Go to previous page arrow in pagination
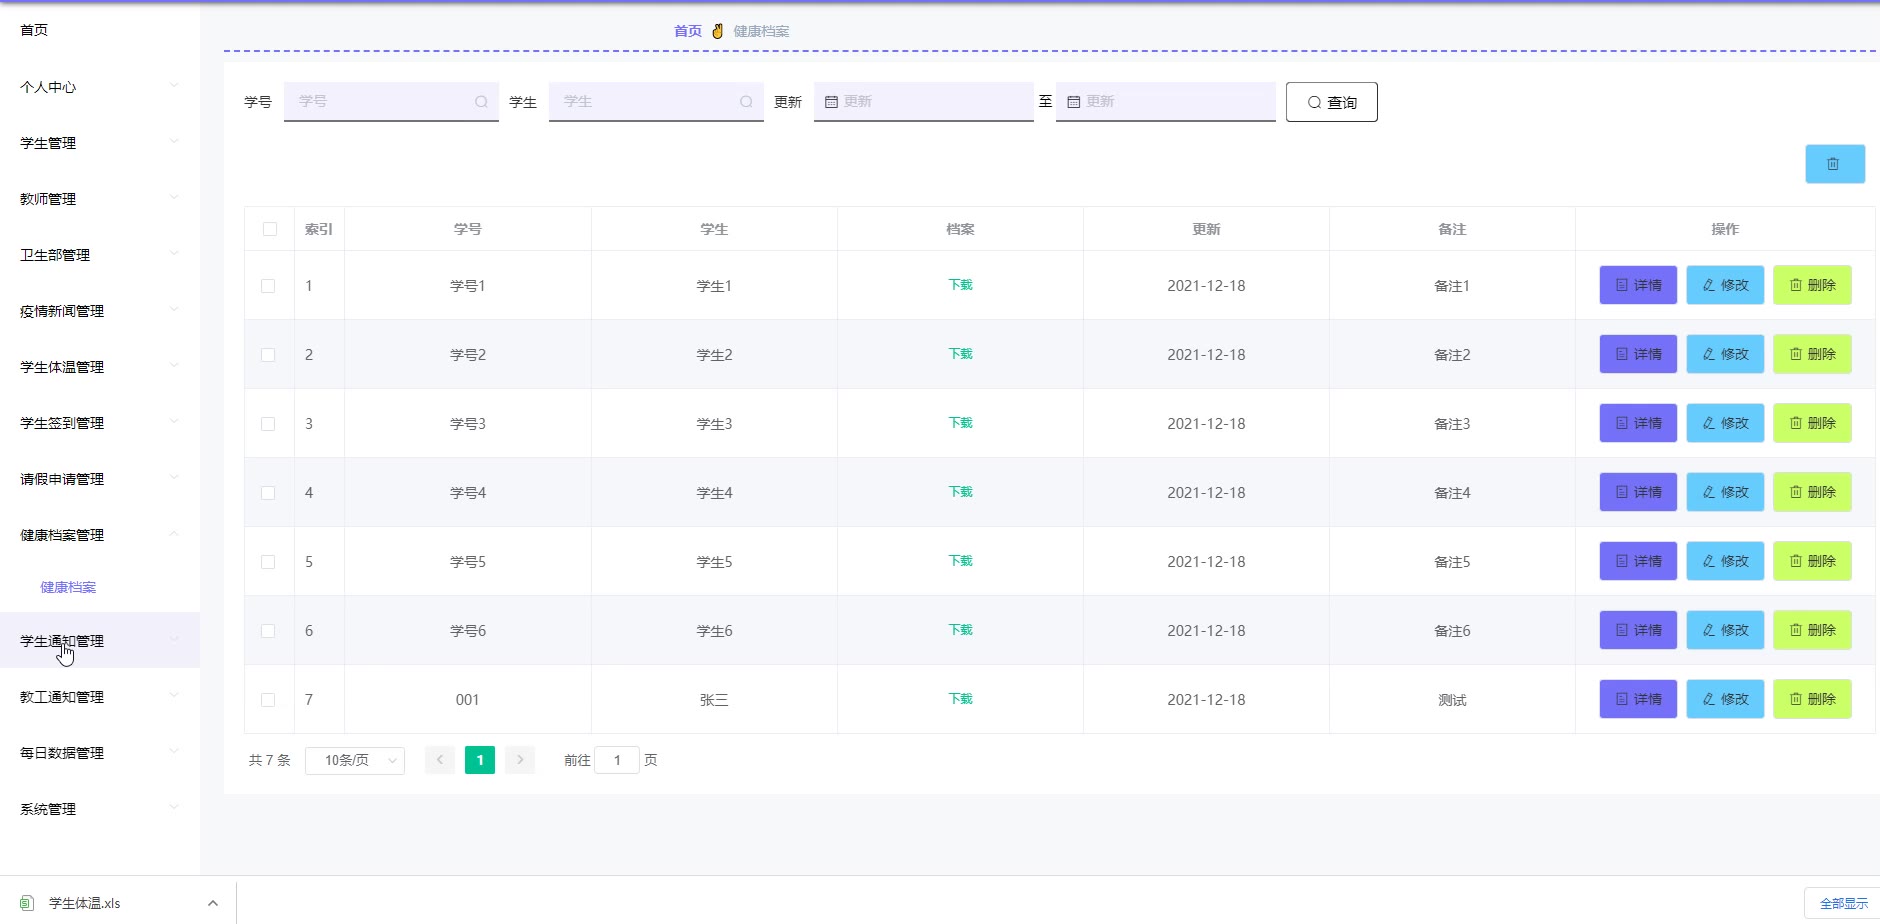This screenshot has width=1880, height=924. (x=440, y=760)
